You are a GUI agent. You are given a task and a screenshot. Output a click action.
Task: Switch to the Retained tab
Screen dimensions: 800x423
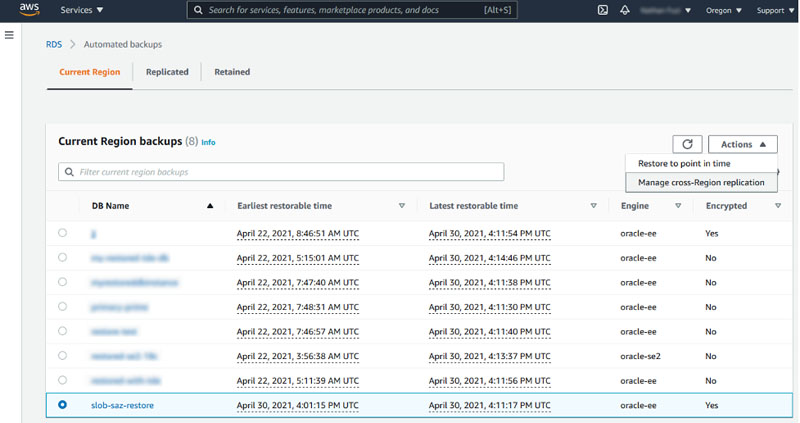point(232,72)
